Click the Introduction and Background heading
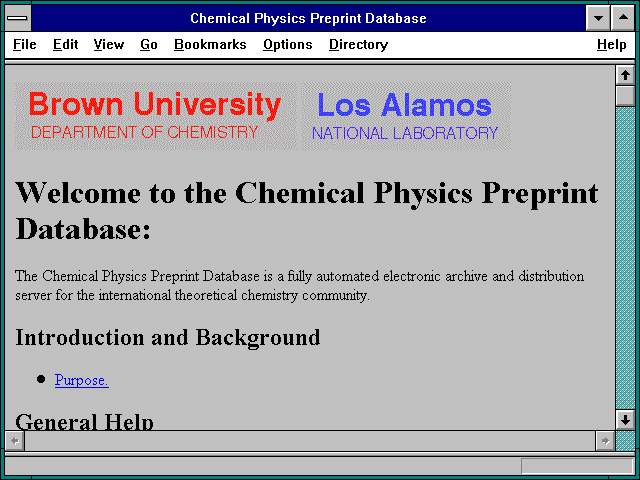640x480 pixels. (x=168, y=338)
